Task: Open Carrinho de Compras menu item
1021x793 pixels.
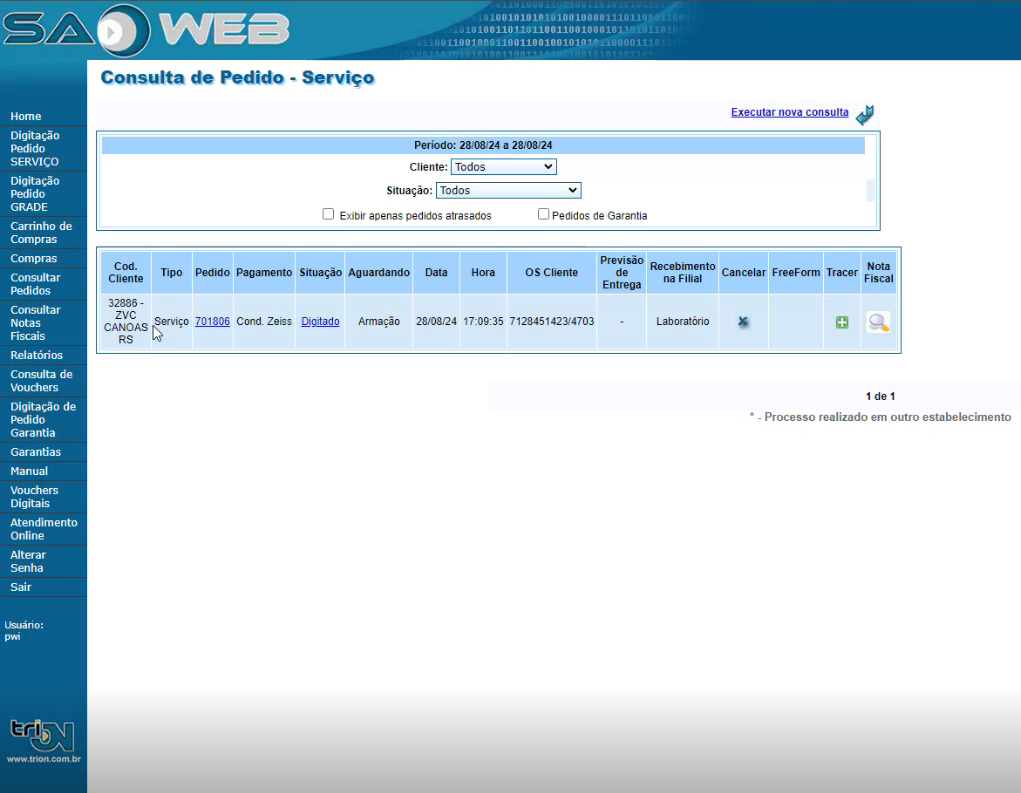Action: (x=41, y=233)
